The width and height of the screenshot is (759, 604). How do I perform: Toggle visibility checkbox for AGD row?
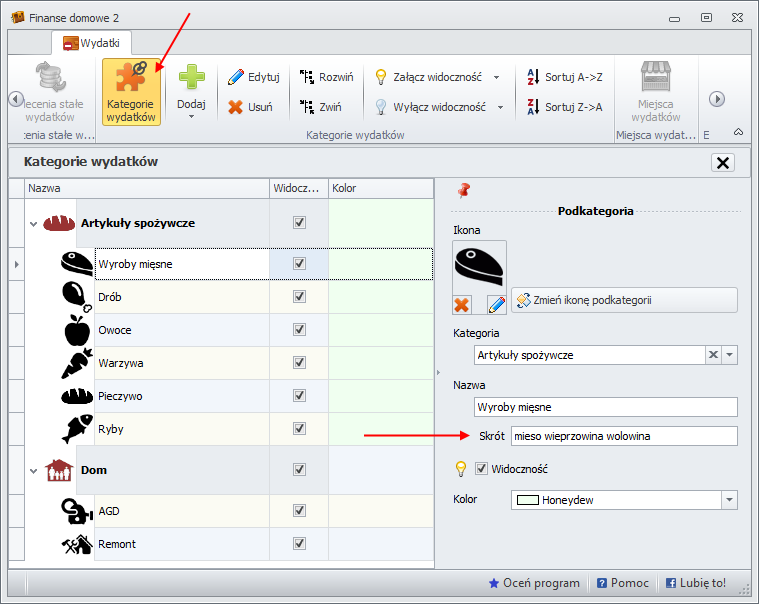[x=299, y=511]
